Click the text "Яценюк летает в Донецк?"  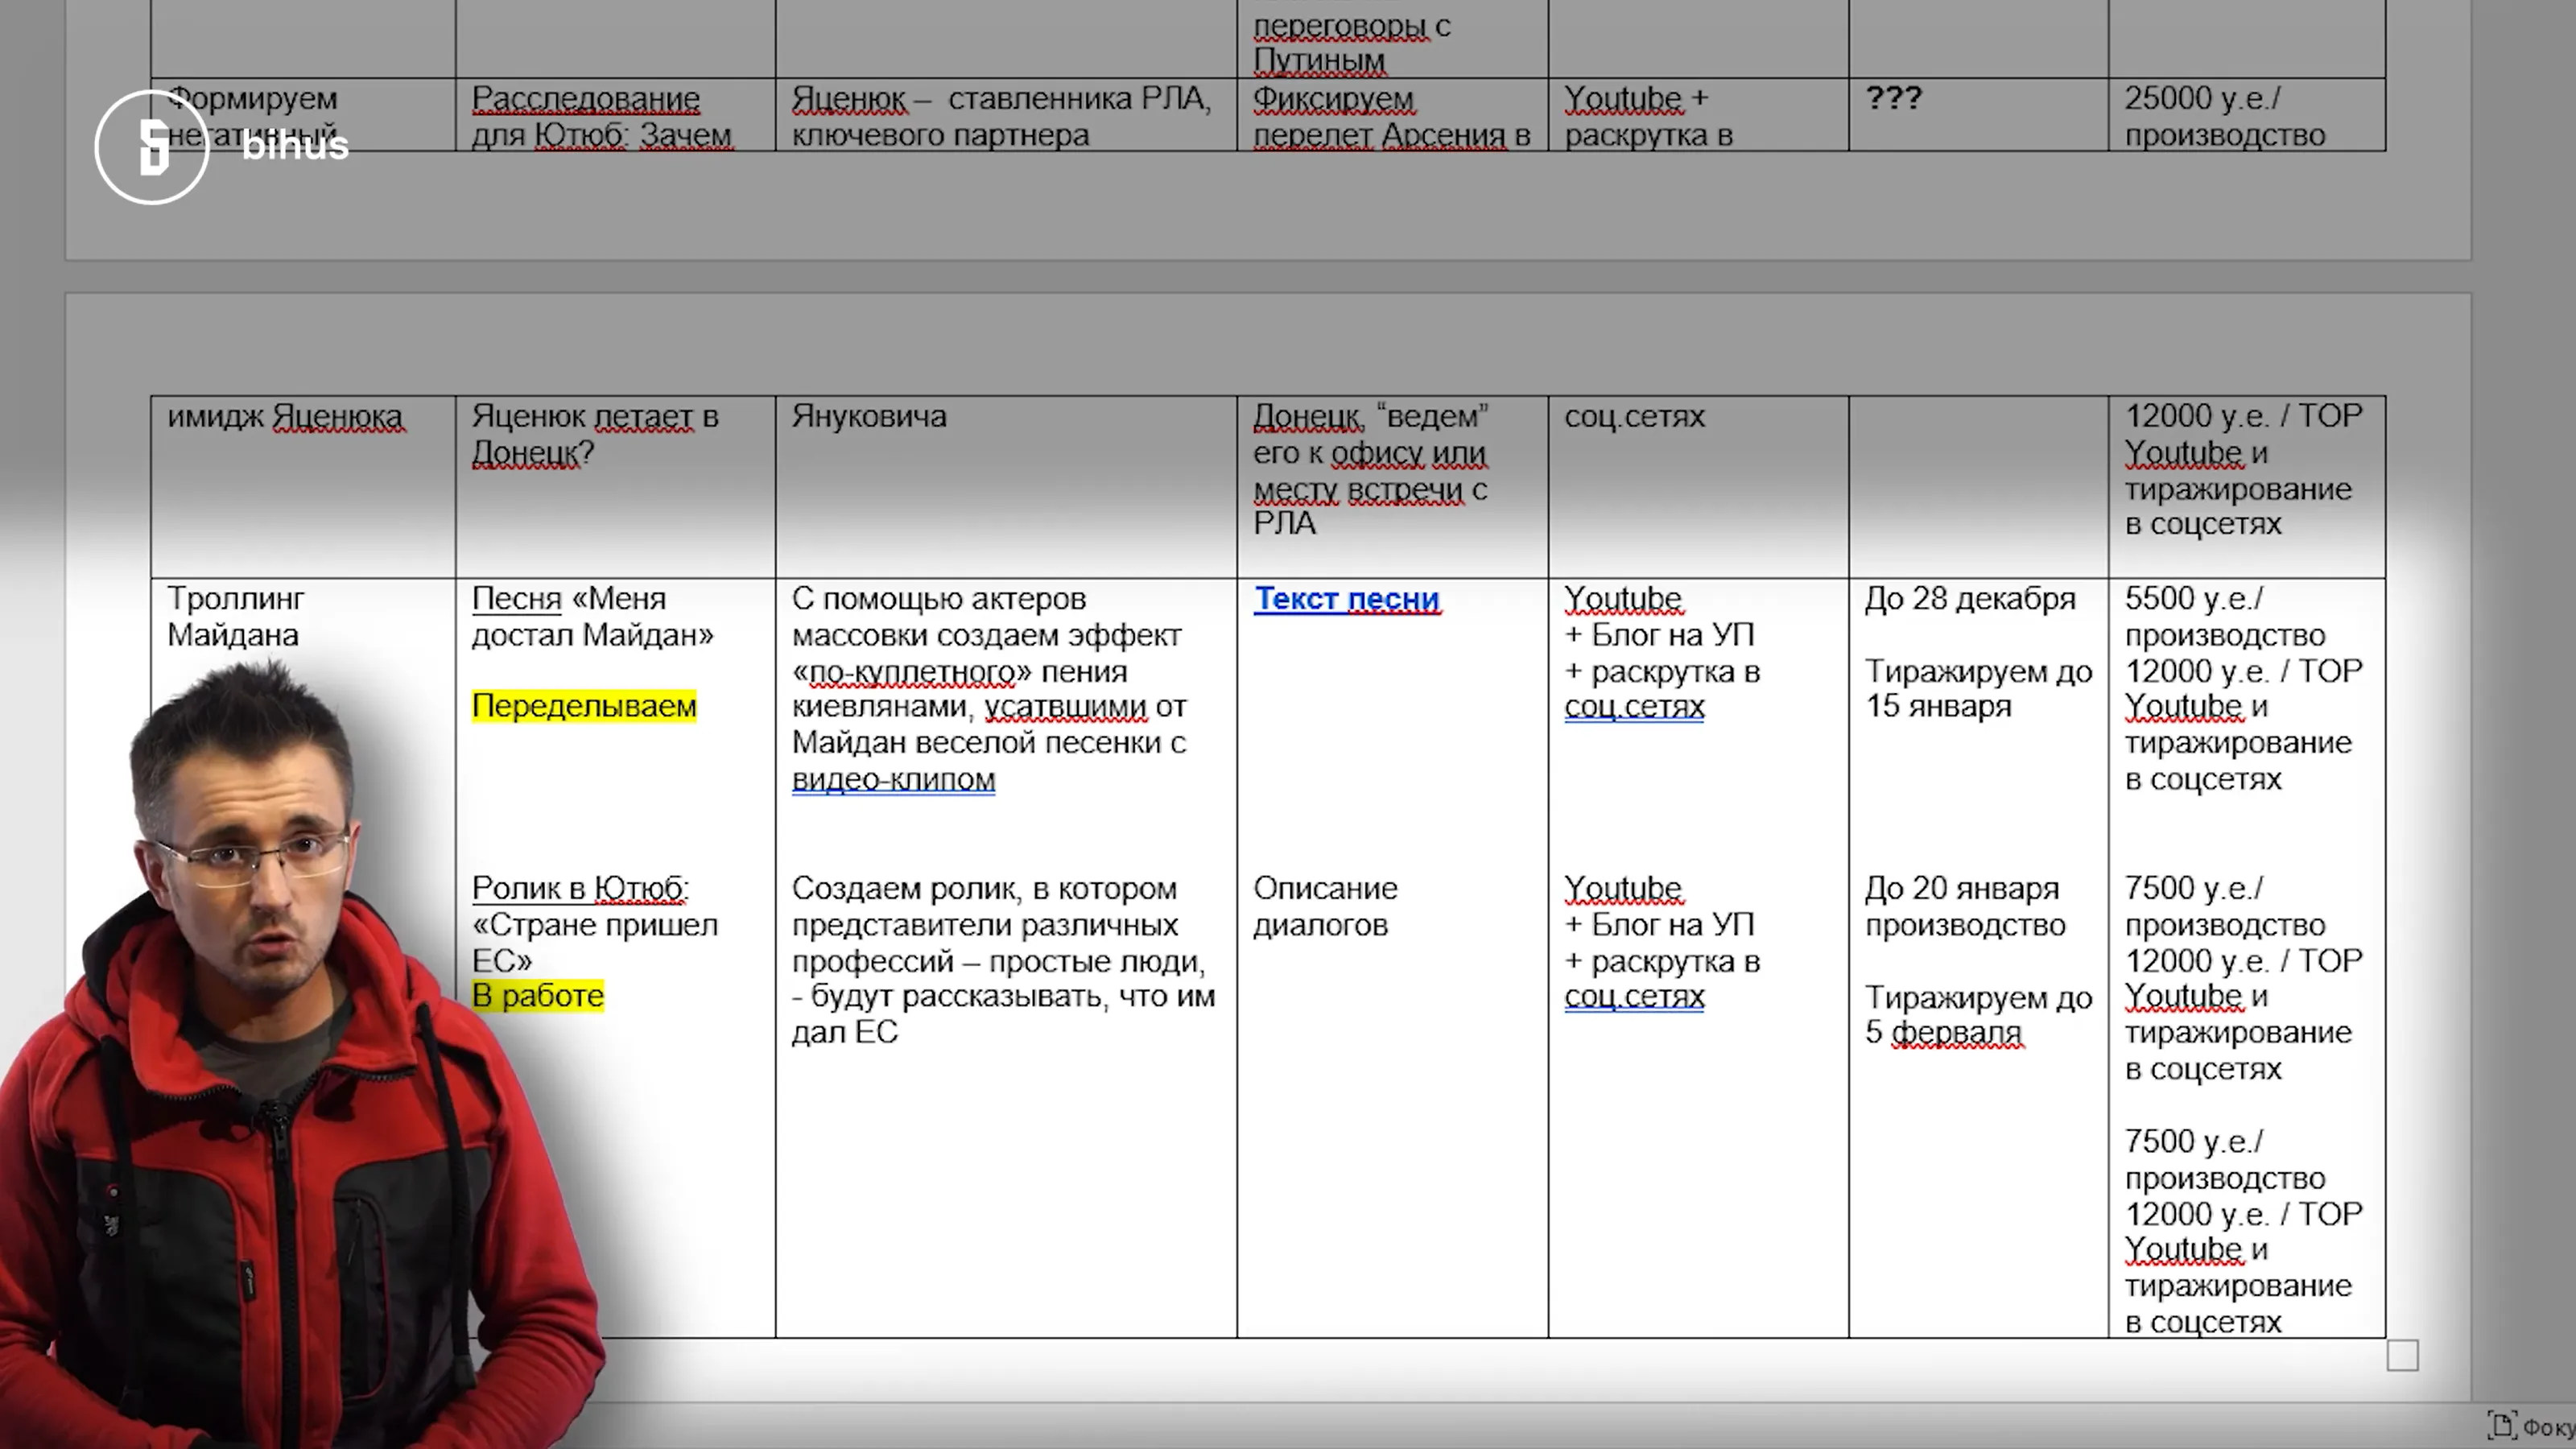tap(595, 434)
